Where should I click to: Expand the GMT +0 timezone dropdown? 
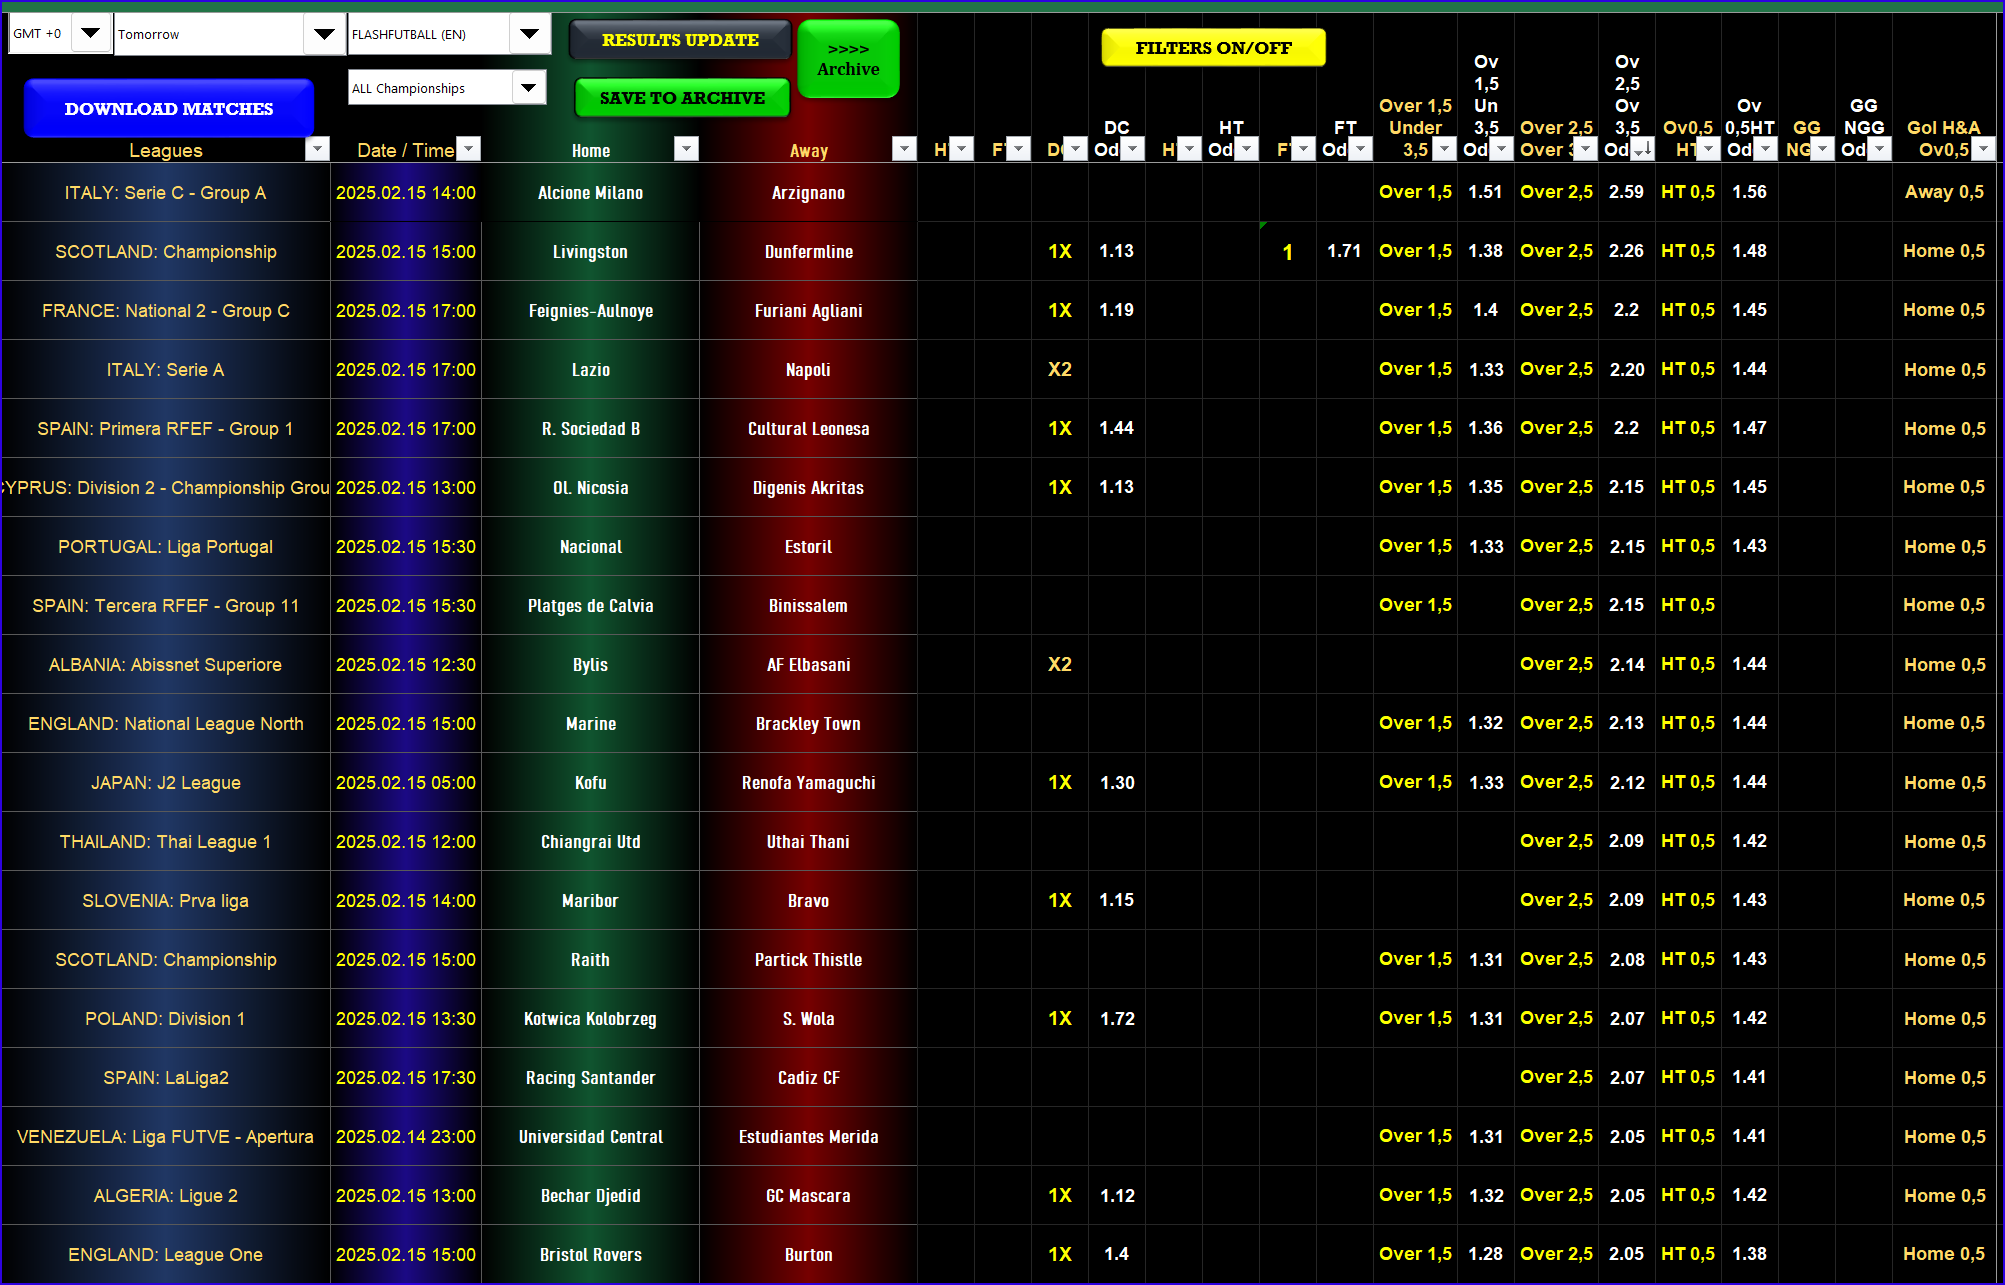pos(90,33)
